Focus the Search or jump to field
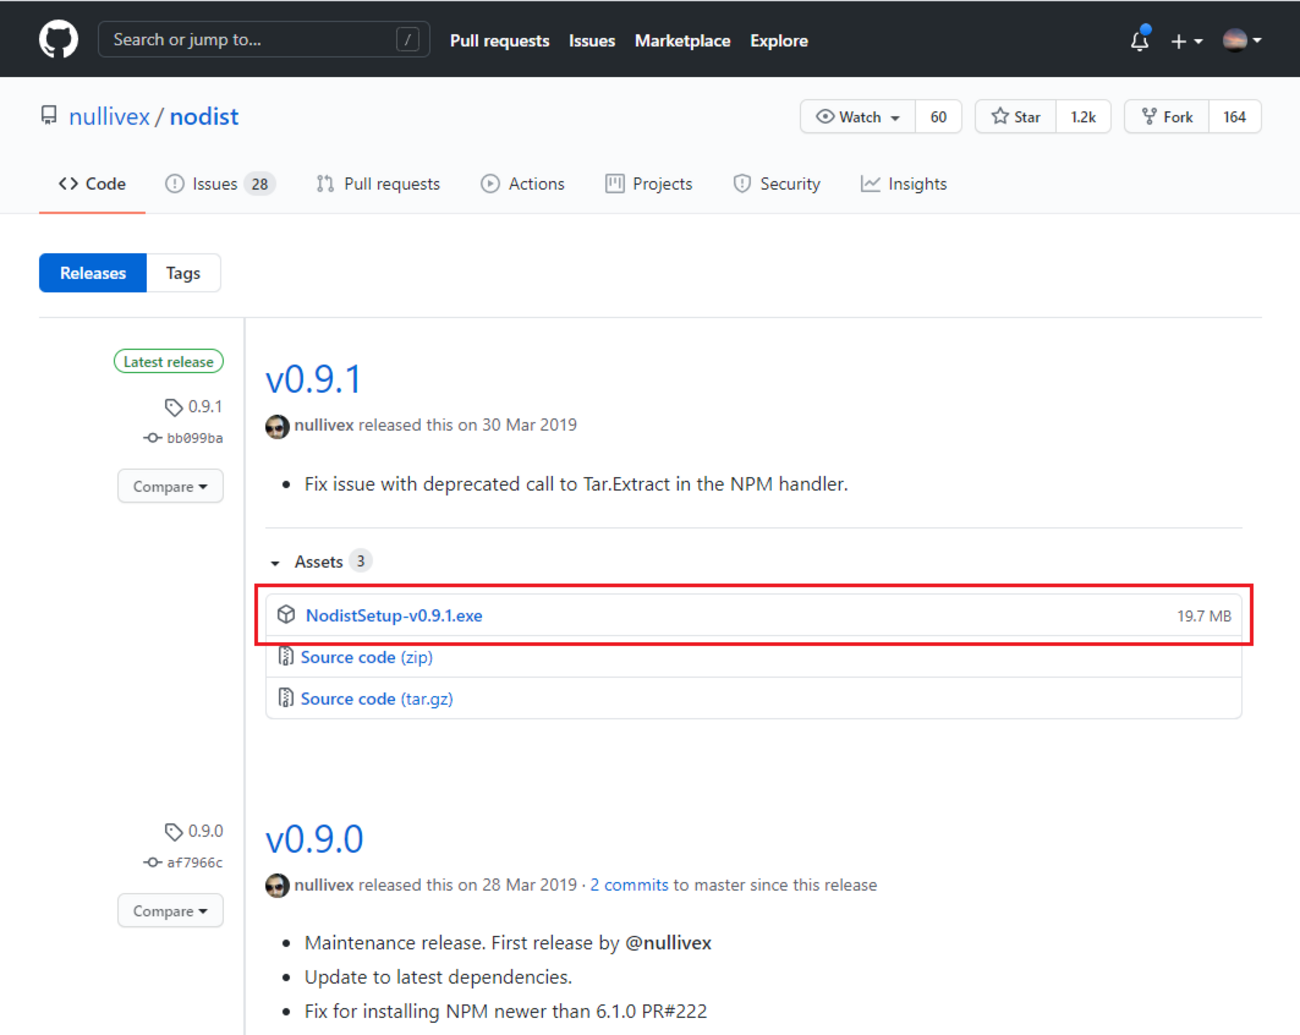The width and height of the screenshot is (1300, 1035). 252,40
